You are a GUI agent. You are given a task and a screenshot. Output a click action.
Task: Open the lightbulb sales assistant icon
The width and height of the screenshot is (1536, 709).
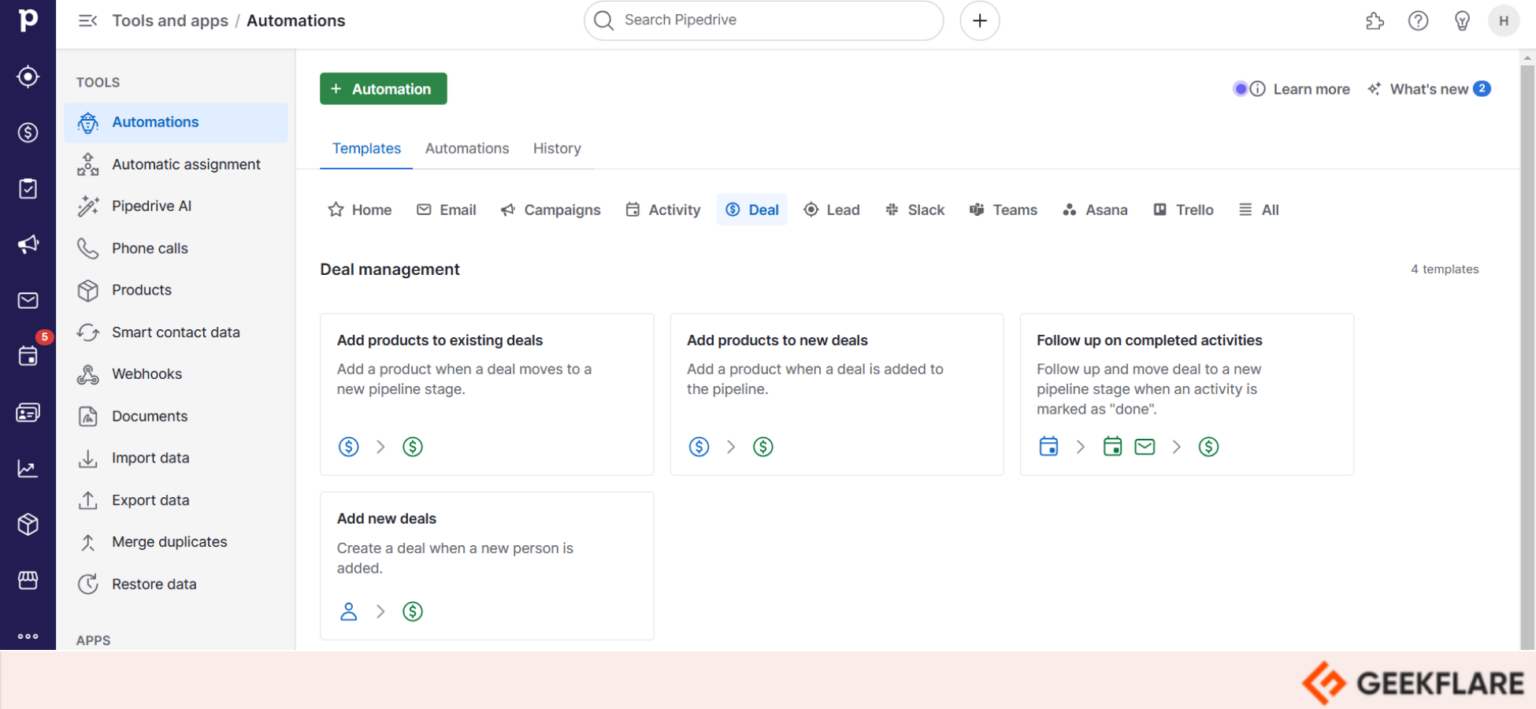coord(1462,20)
